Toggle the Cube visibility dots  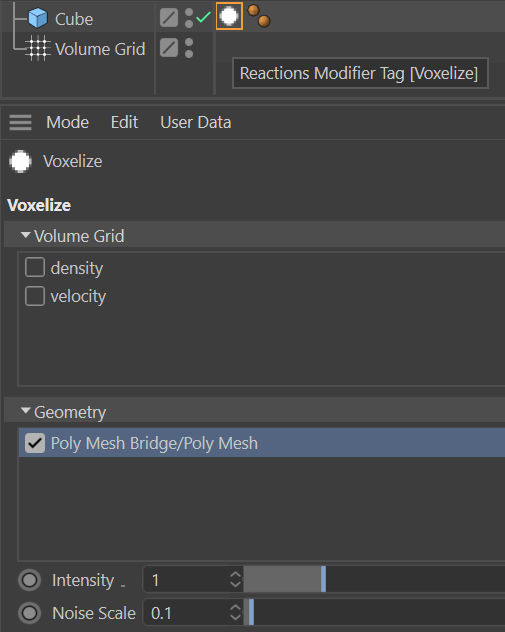coord(189,18)
